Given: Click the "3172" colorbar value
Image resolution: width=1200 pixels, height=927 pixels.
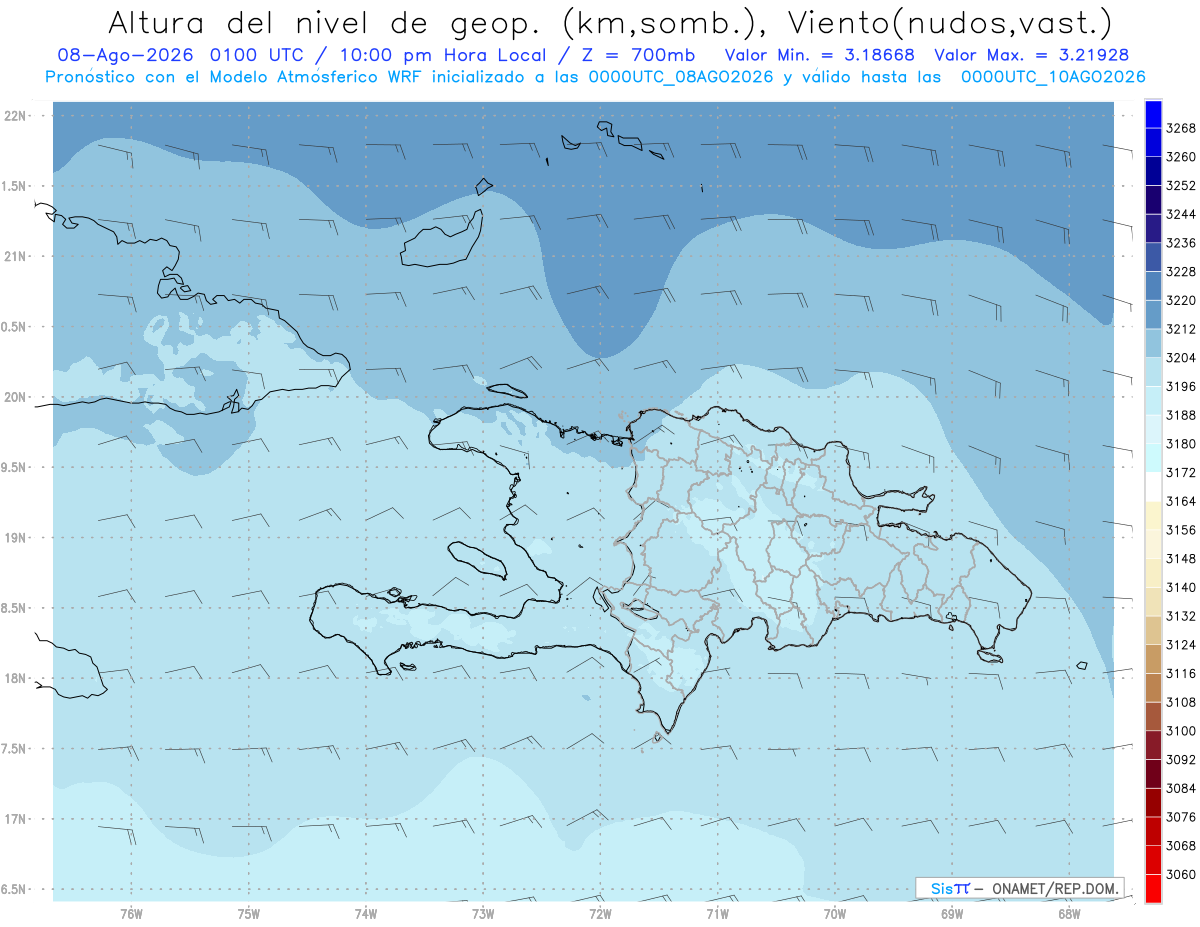Looking at the screenshot, I should 1181,472.
